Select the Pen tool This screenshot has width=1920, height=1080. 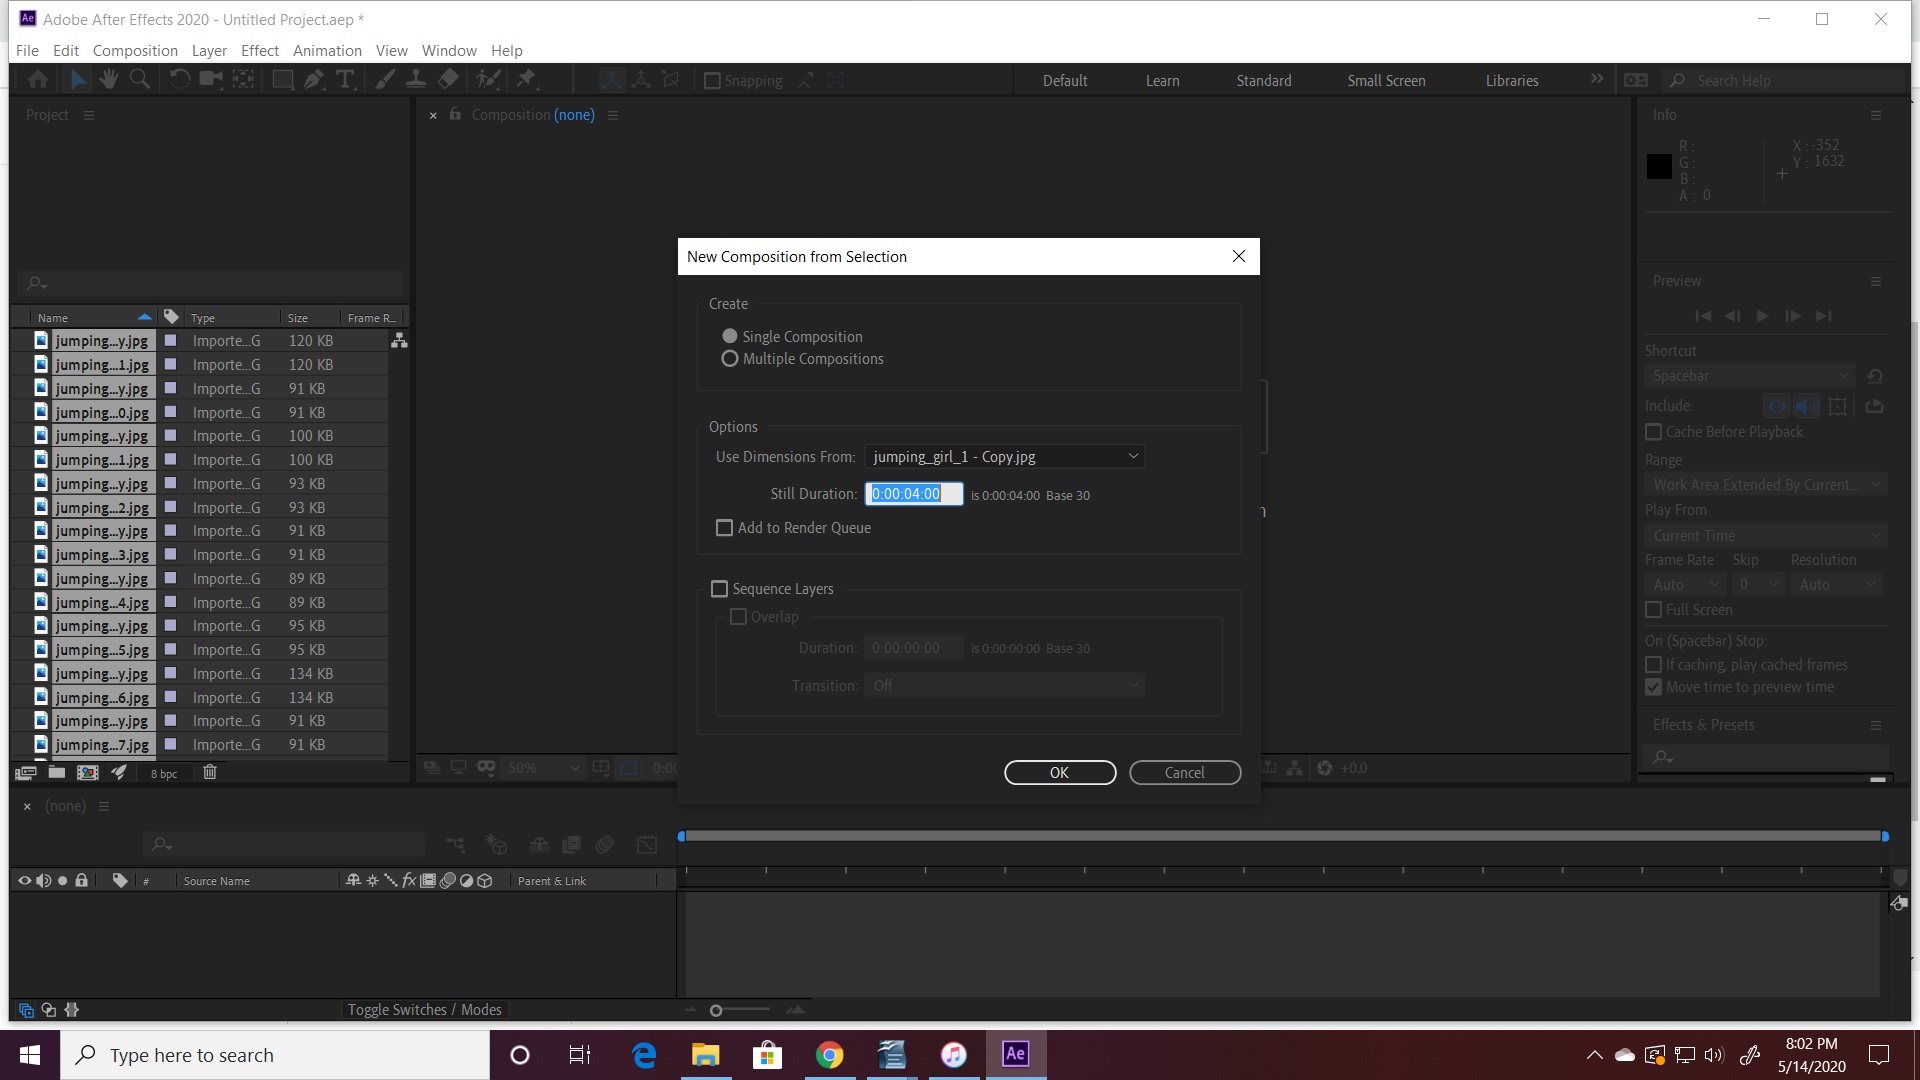[313, 79]
